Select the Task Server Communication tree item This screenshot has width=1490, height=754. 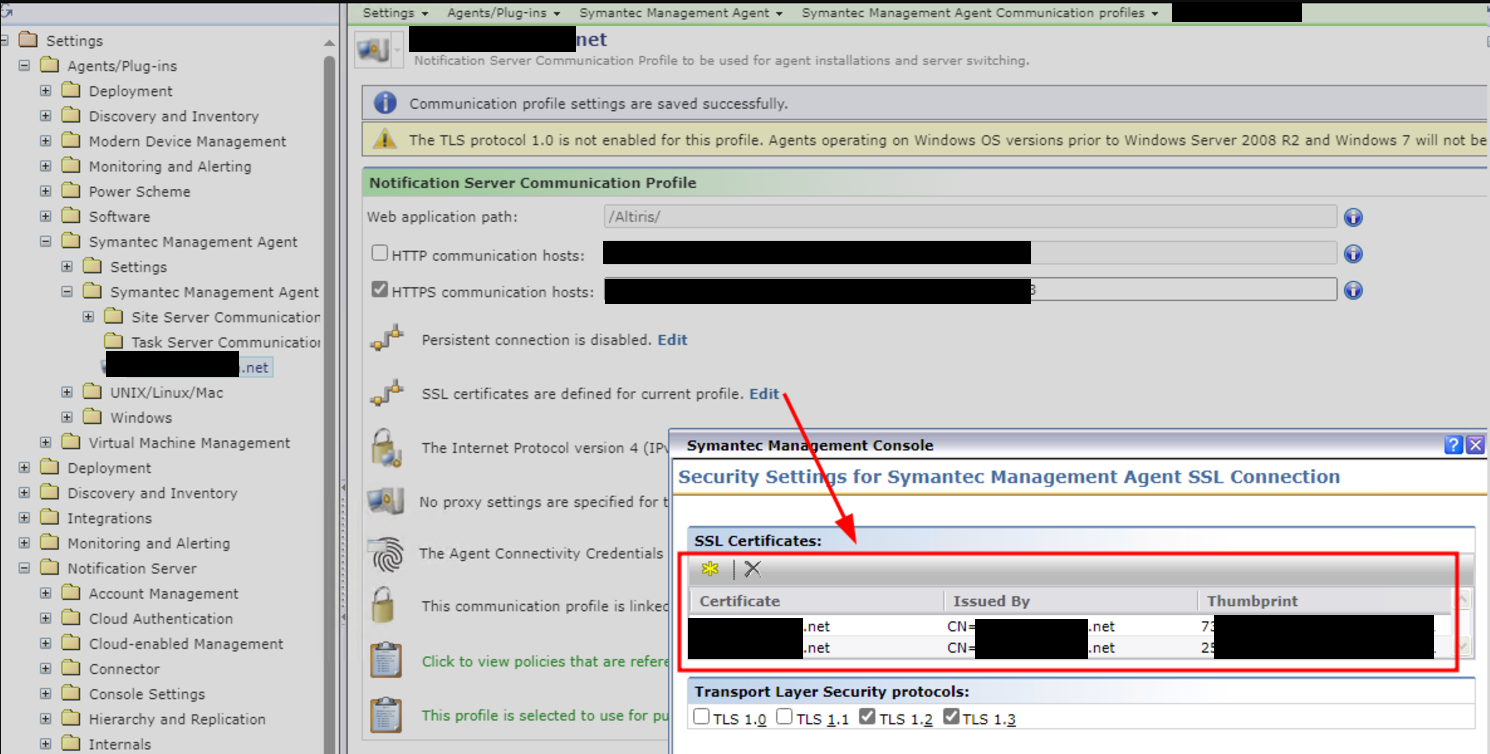pyautogui.click(x=225, y=342)
